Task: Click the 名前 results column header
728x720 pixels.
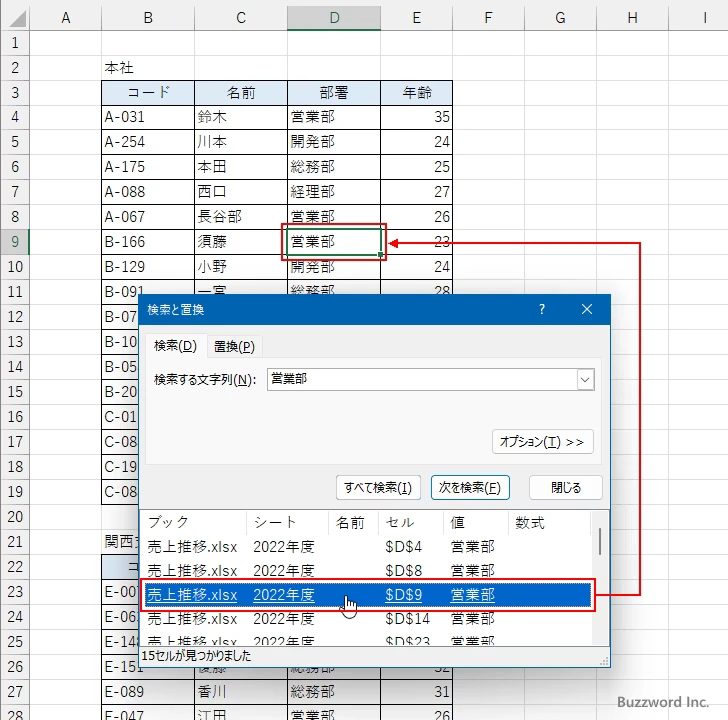Action: pyautogui.click(x=353, y=522)
